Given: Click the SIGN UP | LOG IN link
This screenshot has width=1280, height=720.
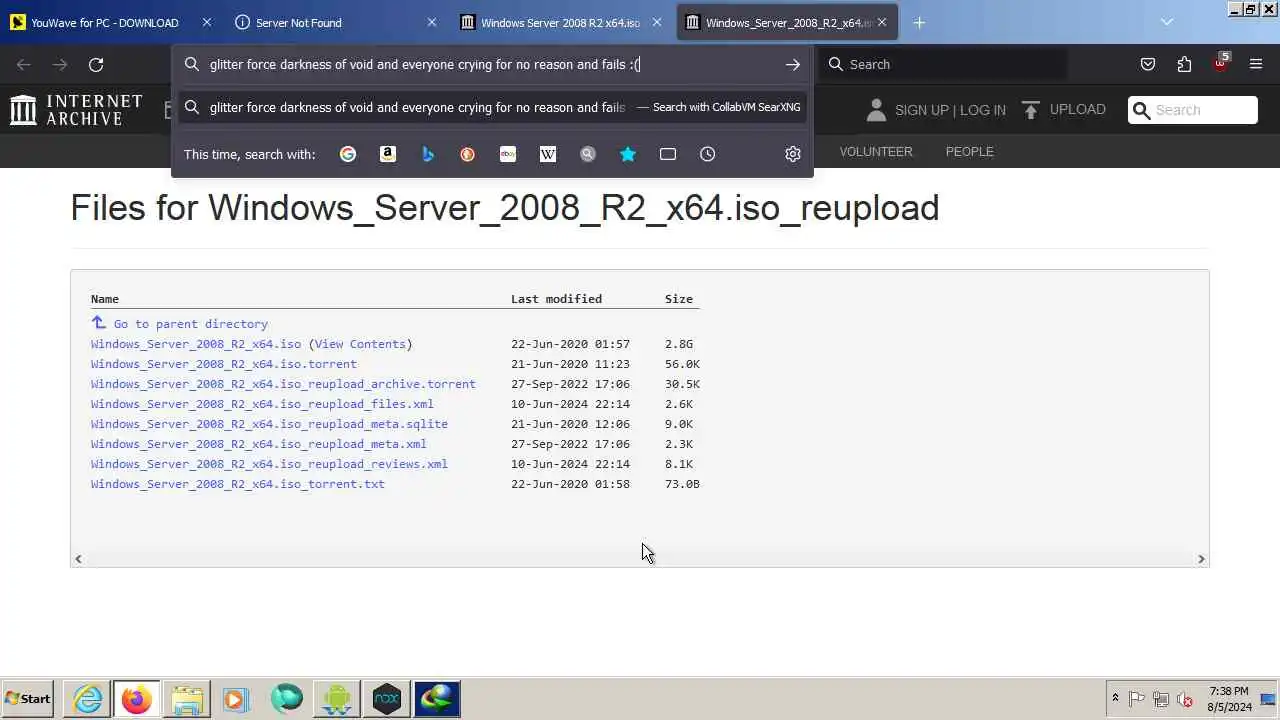Looking at the screenshot, I should [x=950, y=110].
